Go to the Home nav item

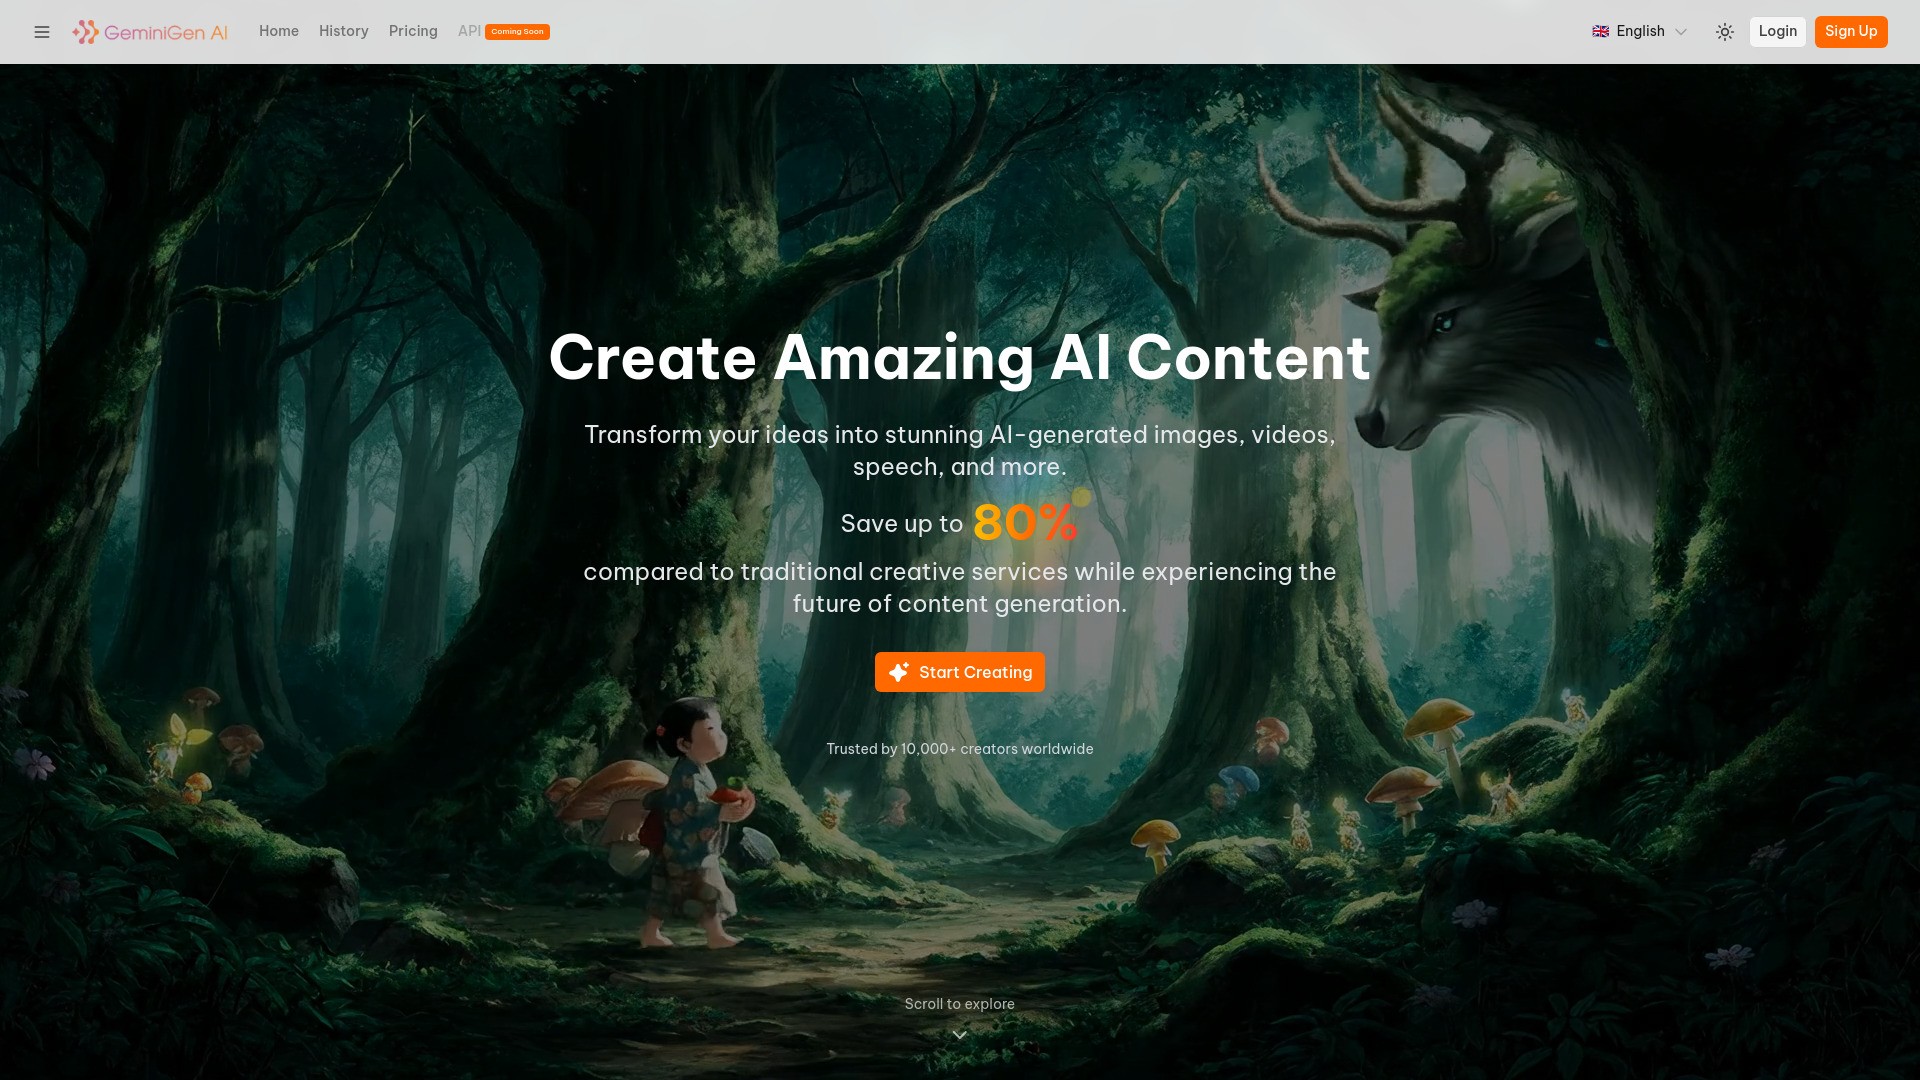tap(278, 31)
